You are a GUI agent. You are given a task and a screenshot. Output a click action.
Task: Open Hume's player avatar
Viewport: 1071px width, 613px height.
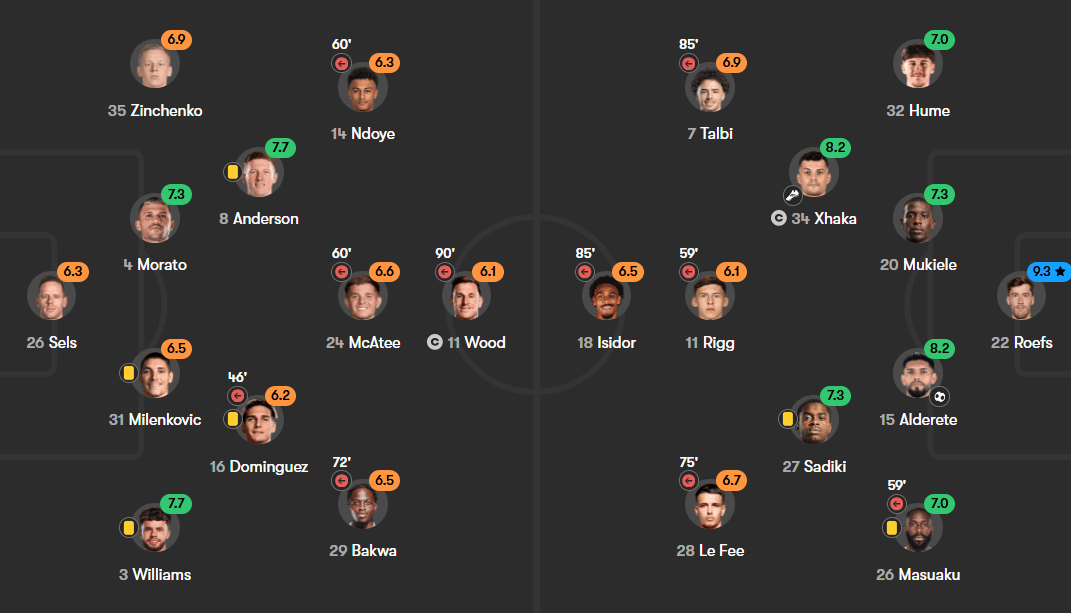click(917, 64)
